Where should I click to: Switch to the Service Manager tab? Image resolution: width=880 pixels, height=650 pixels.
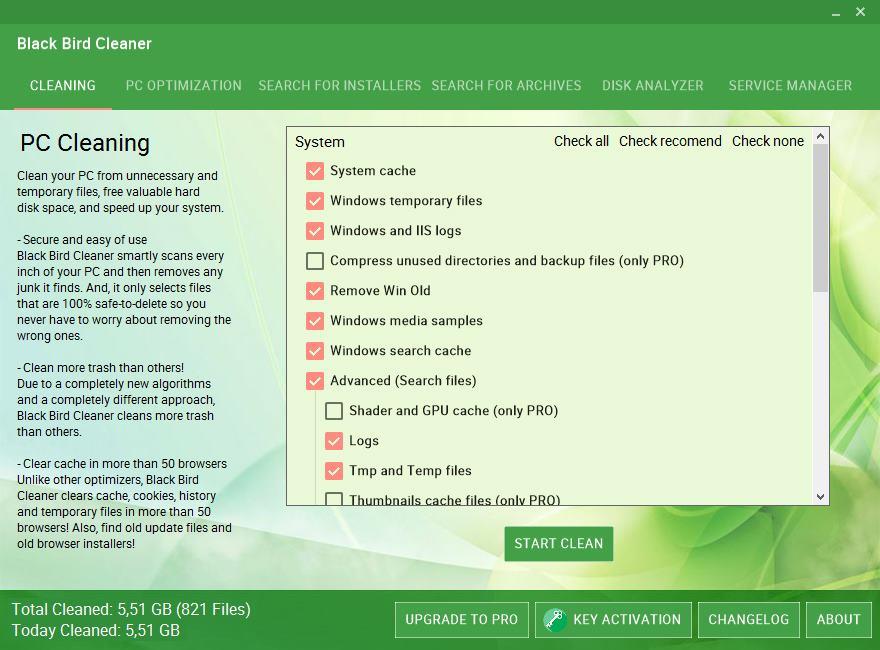coord(790,86)
